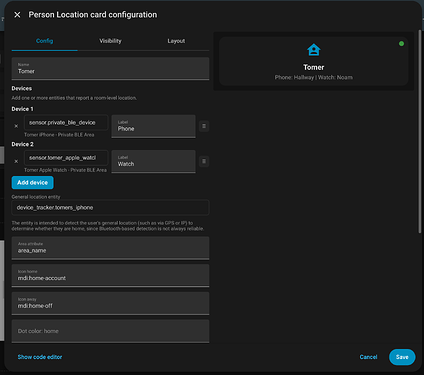Viewport: 424px width, 375px height.
Task: Click the green status dot in preview
Action: point(401,44)
